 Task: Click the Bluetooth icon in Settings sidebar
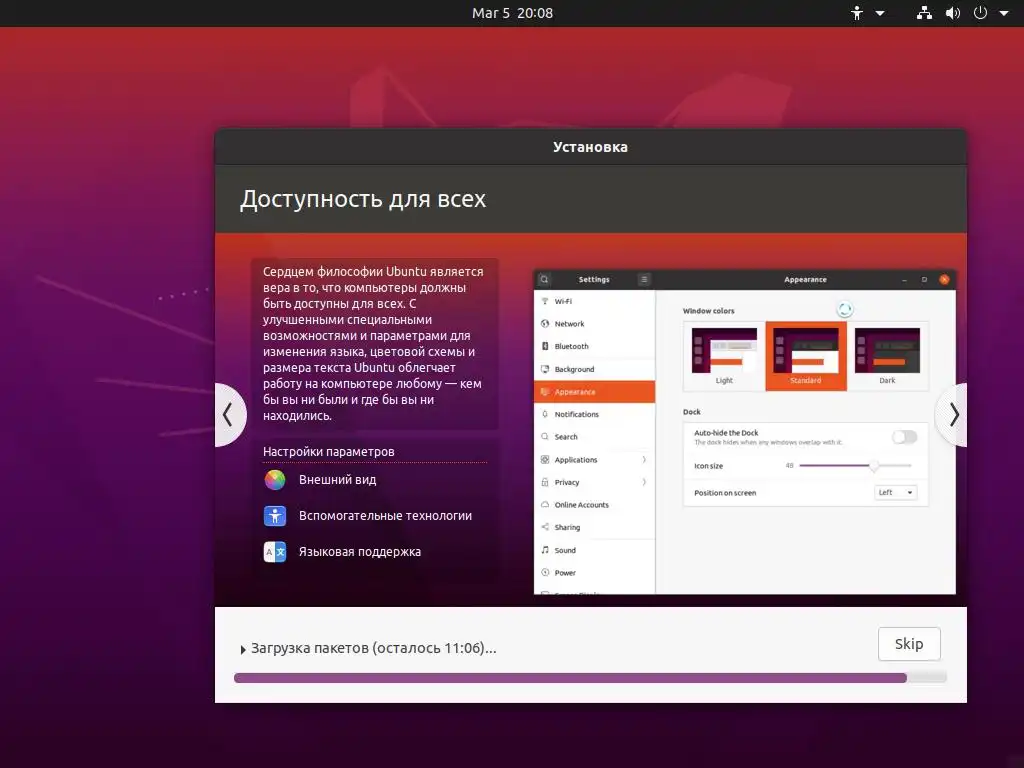point(545,347)
